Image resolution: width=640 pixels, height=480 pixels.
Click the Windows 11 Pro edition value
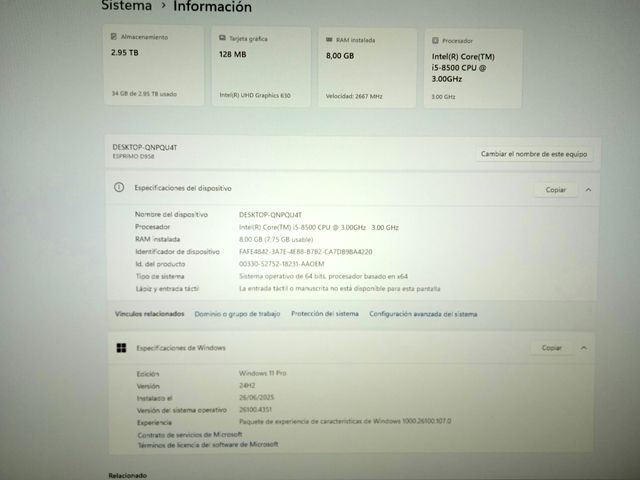[262, 373]
